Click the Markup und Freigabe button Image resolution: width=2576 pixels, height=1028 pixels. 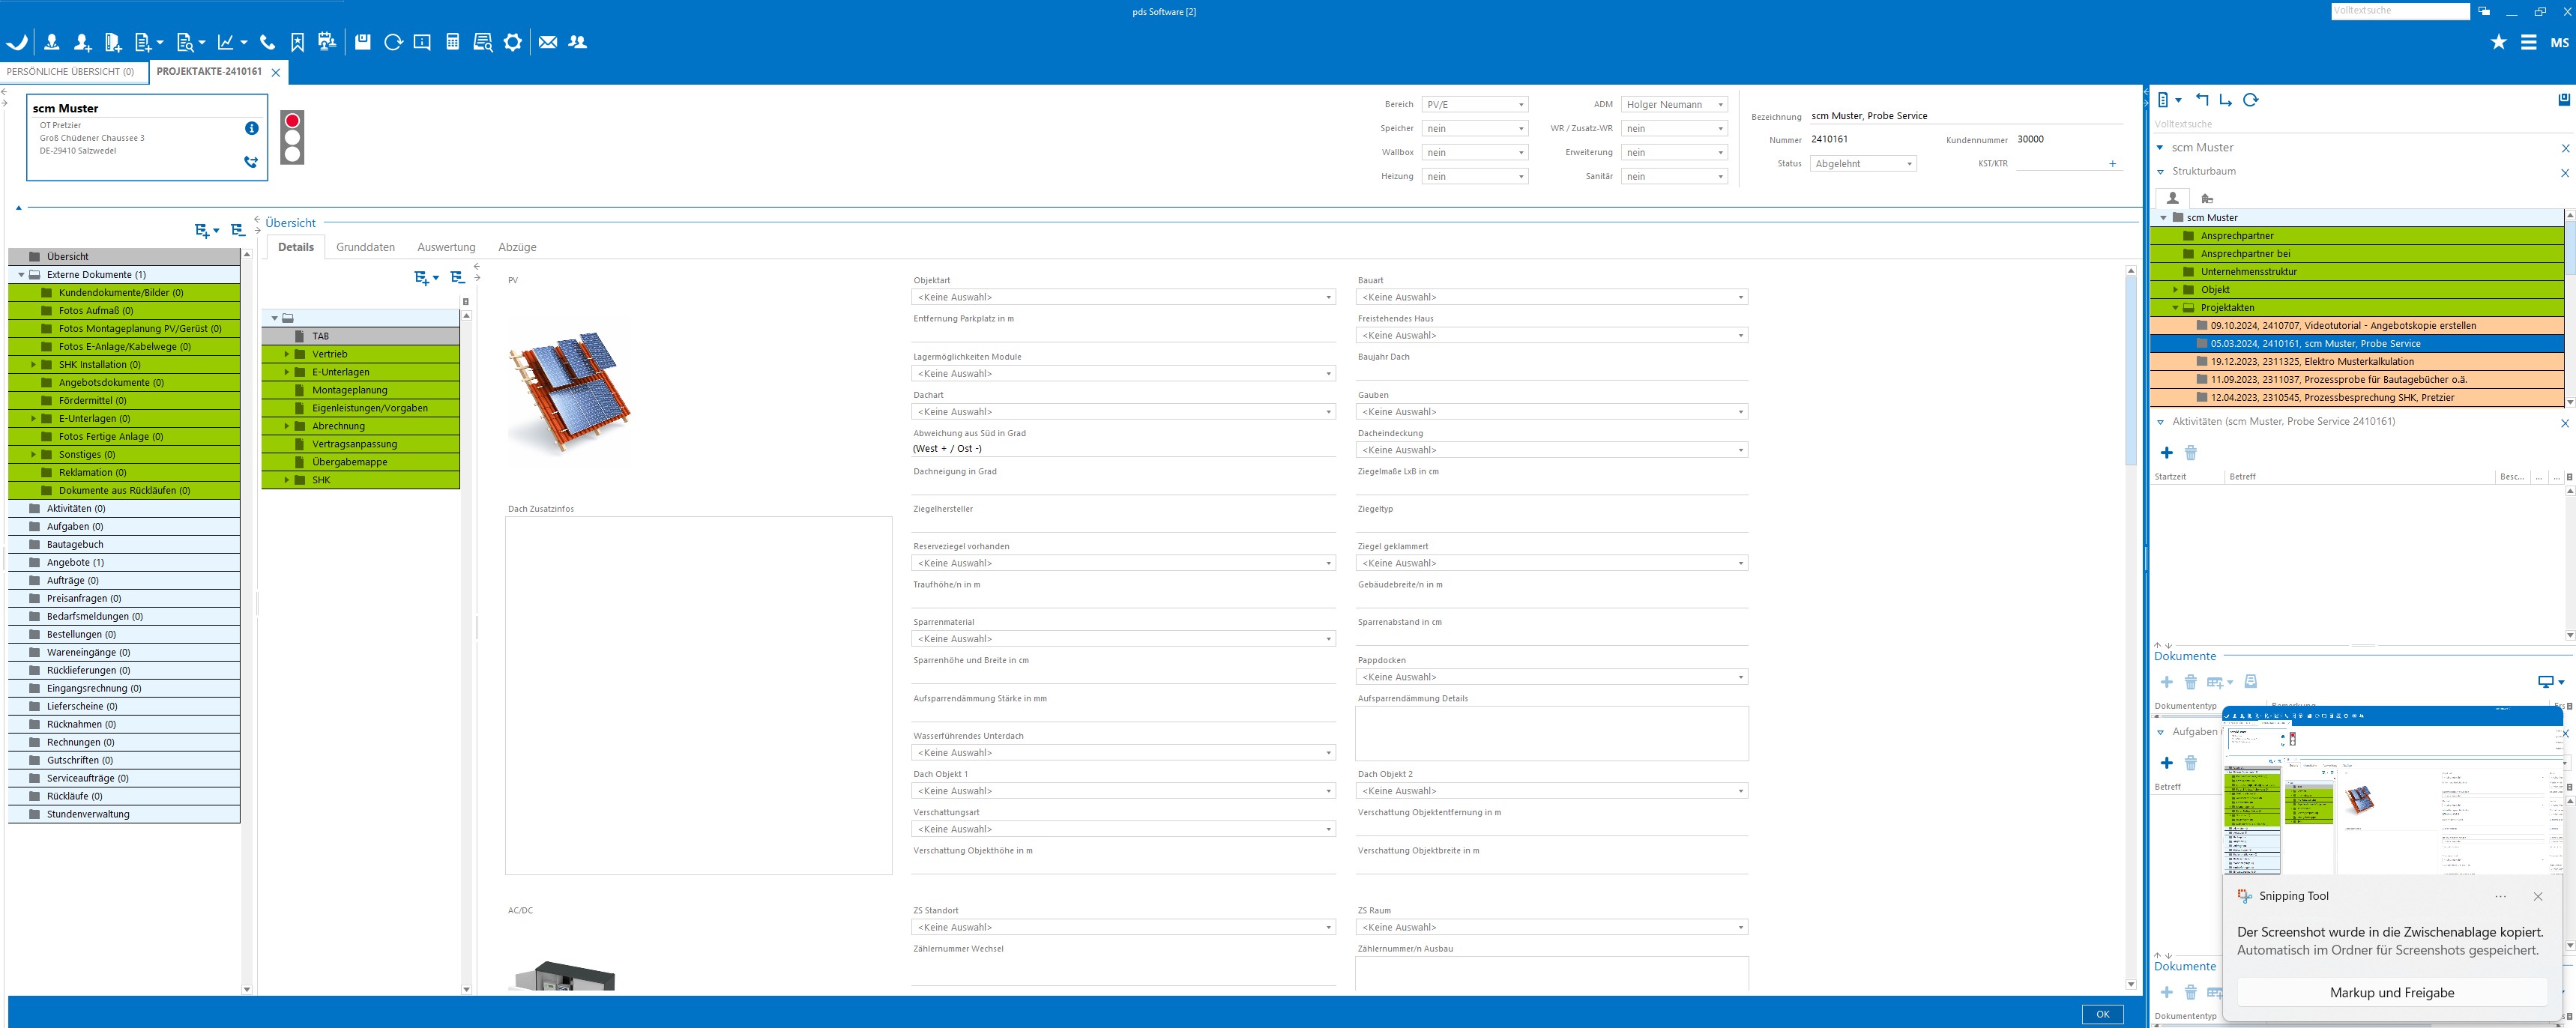point(2391,992)
